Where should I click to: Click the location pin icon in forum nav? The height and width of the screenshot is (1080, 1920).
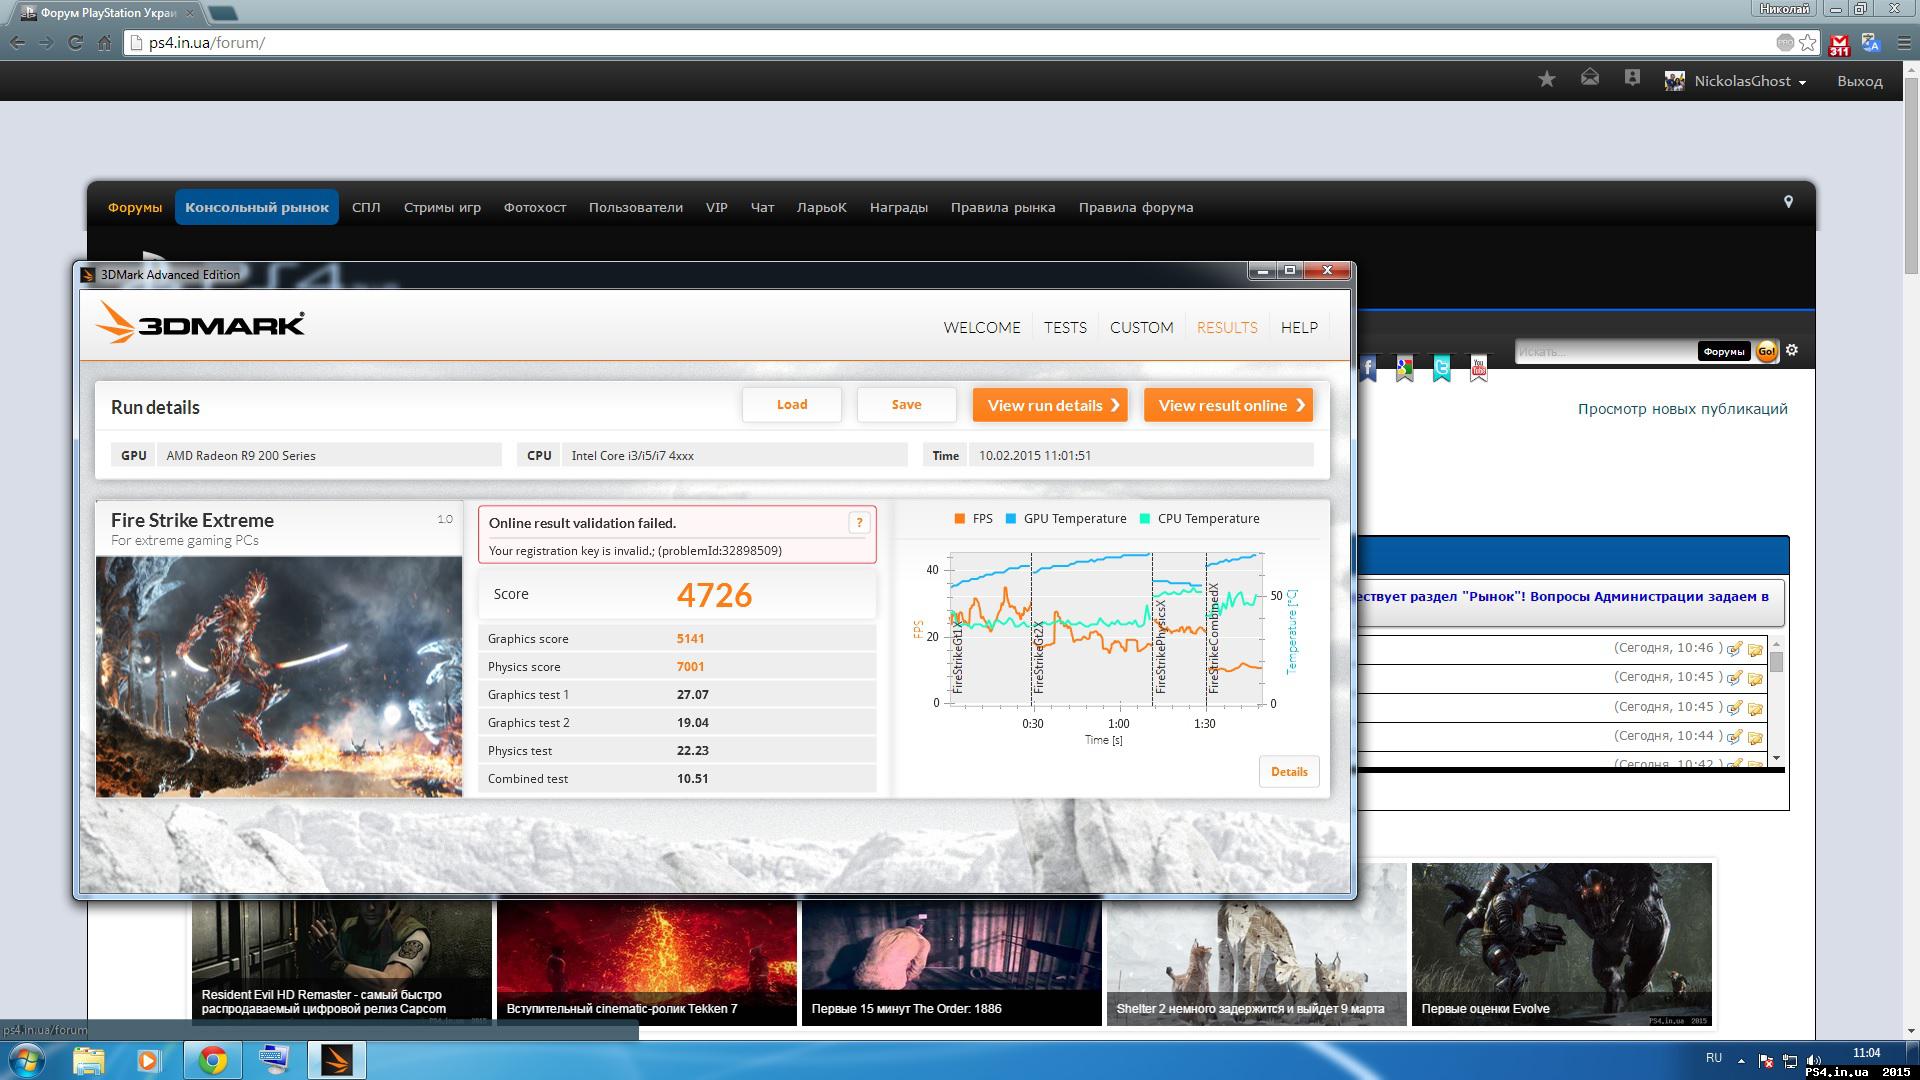click(1788, 202)
